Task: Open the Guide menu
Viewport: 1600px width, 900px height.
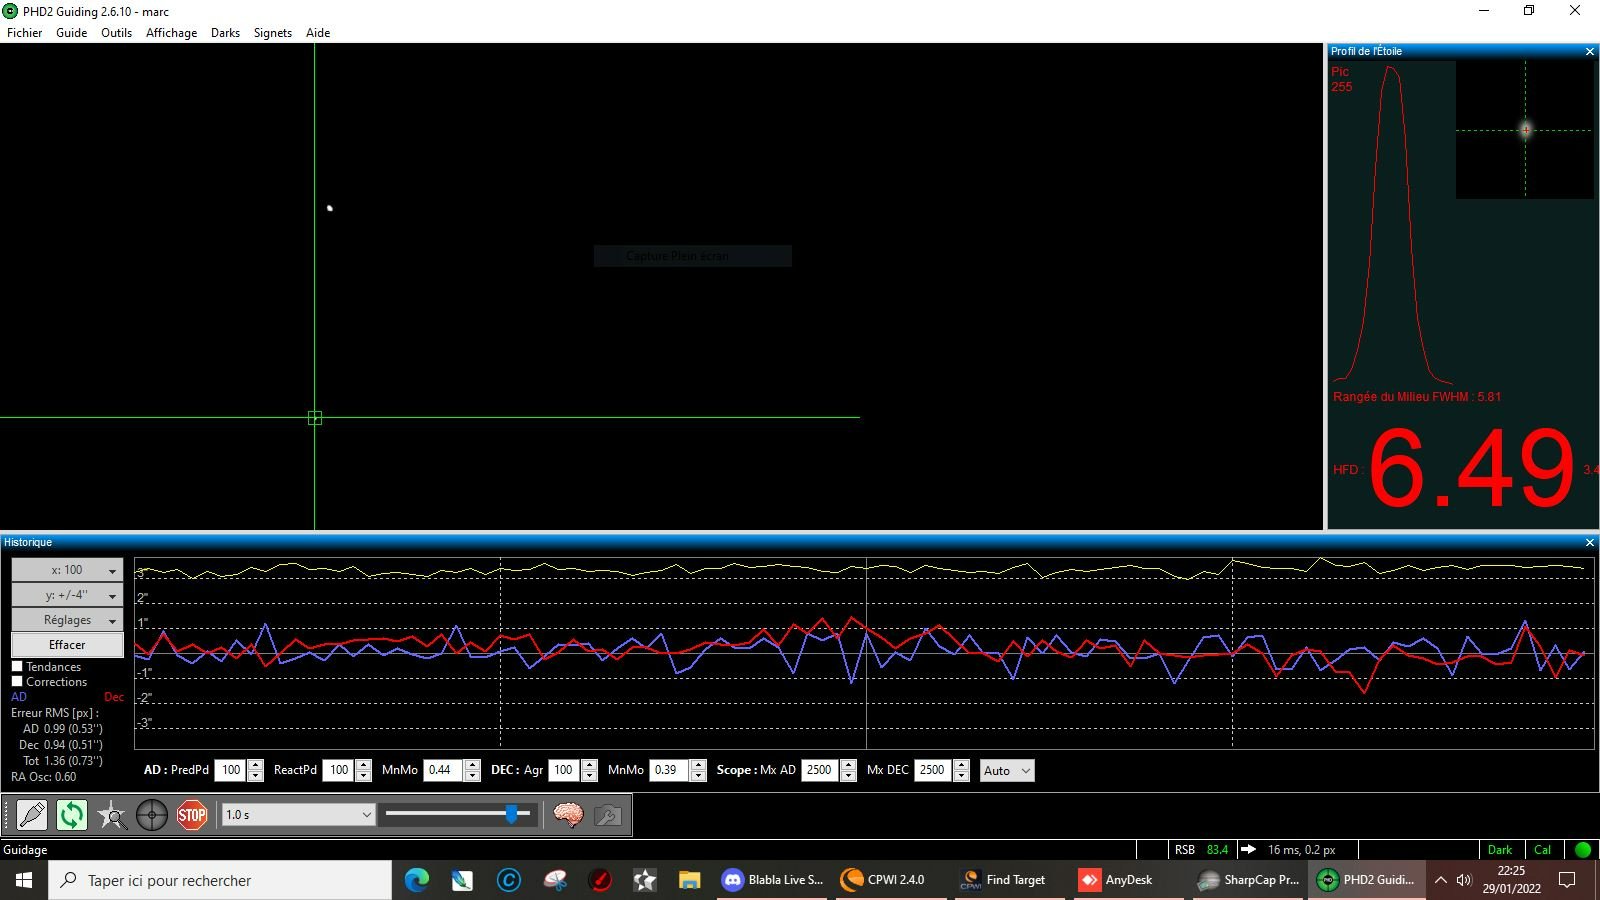Action: click(71, 33)
